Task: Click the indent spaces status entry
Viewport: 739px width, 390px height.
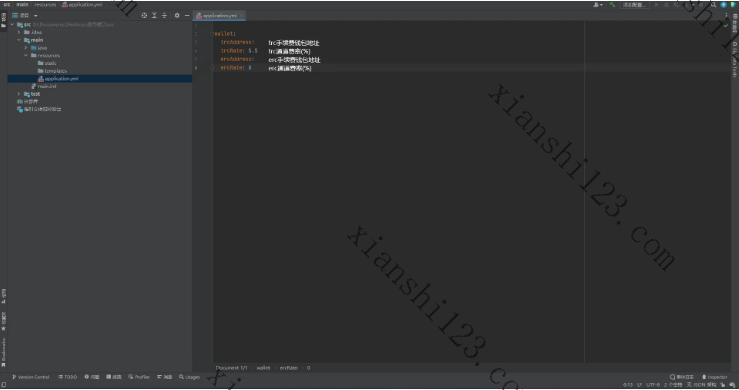Action: click(x=673, y=385)
